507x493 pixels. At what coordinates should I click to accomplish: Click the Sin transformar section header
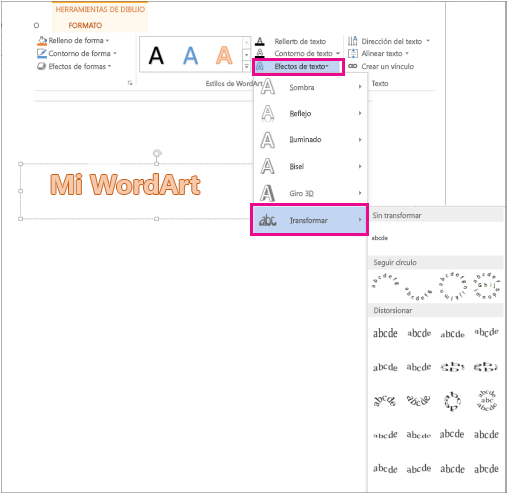[x=436, y=215]
